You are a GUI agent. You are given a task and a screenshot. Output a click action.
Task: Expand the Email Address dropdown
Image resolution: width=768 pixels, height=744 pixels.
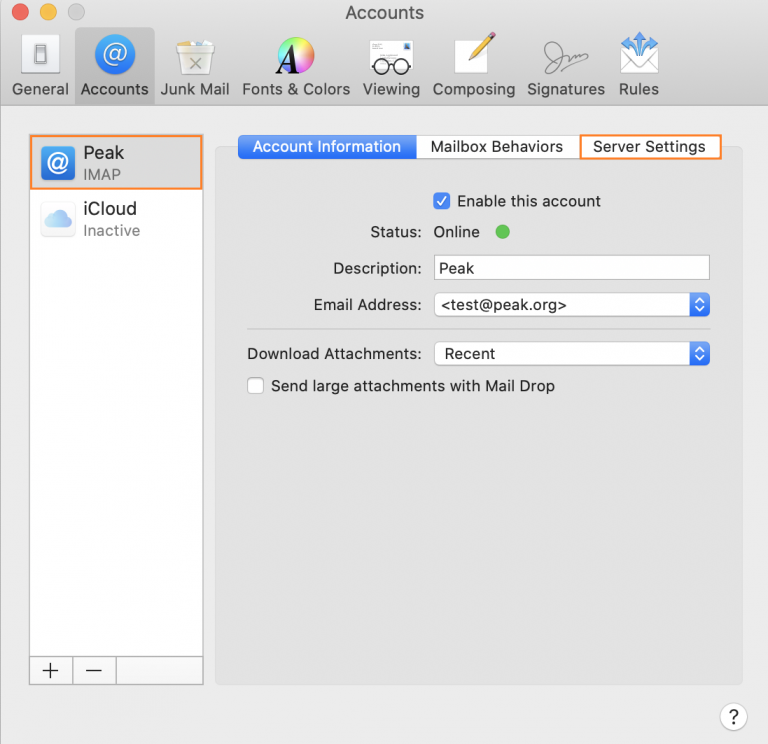coord(699,305)
